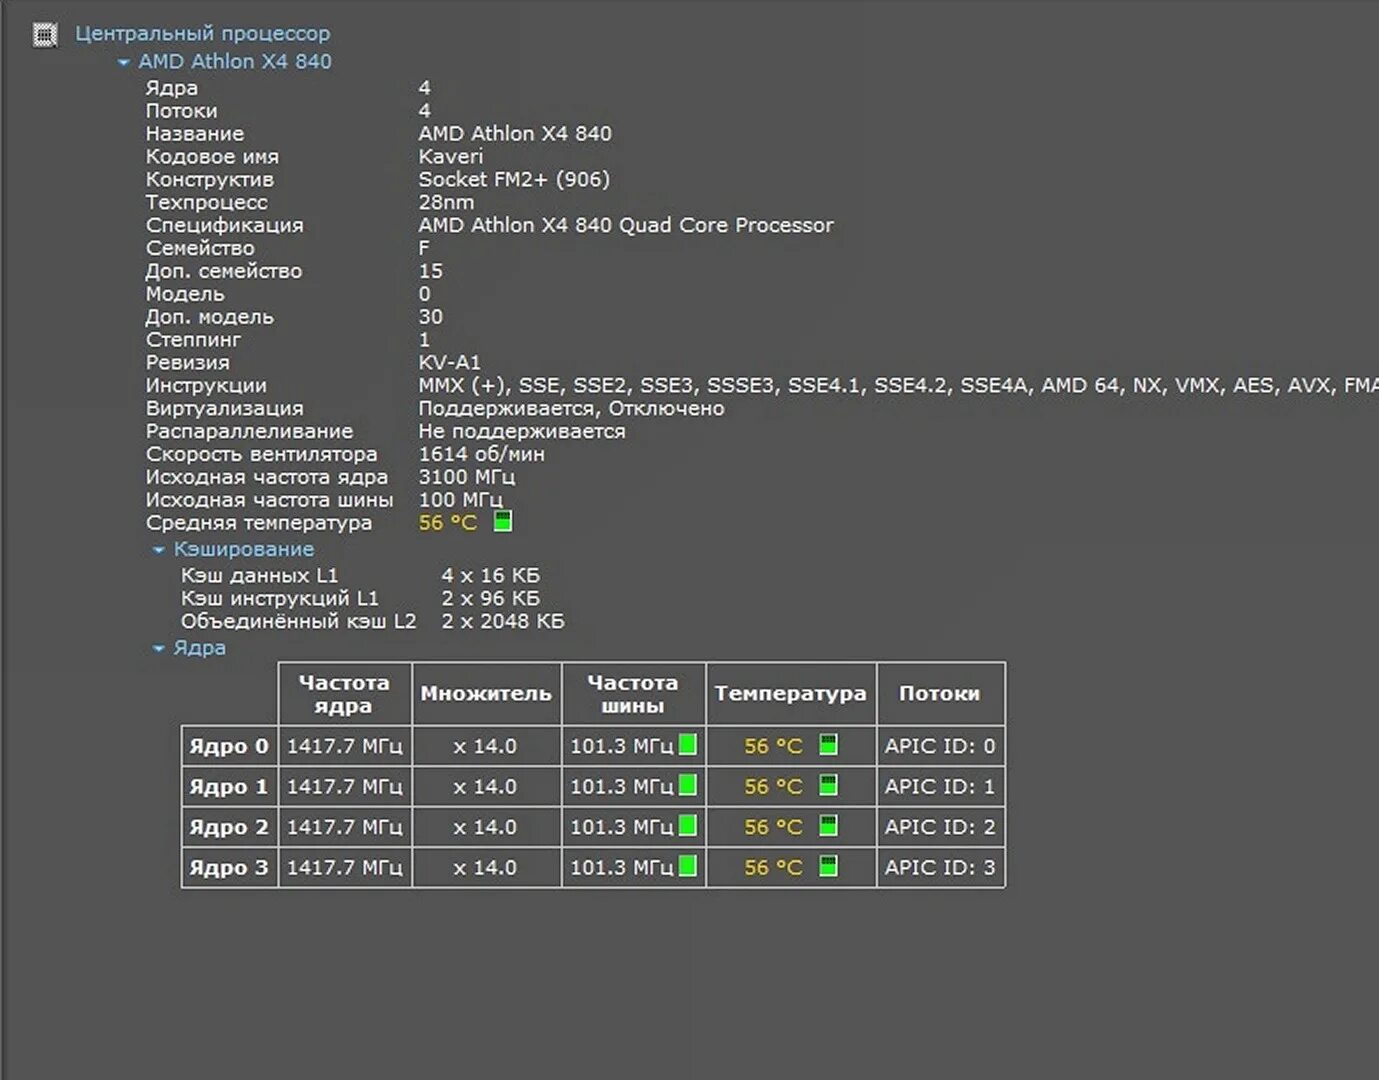Open the temperature graph icon in Ядро 1 row
Screen dimensions: 1379x1080
point(828,785)
